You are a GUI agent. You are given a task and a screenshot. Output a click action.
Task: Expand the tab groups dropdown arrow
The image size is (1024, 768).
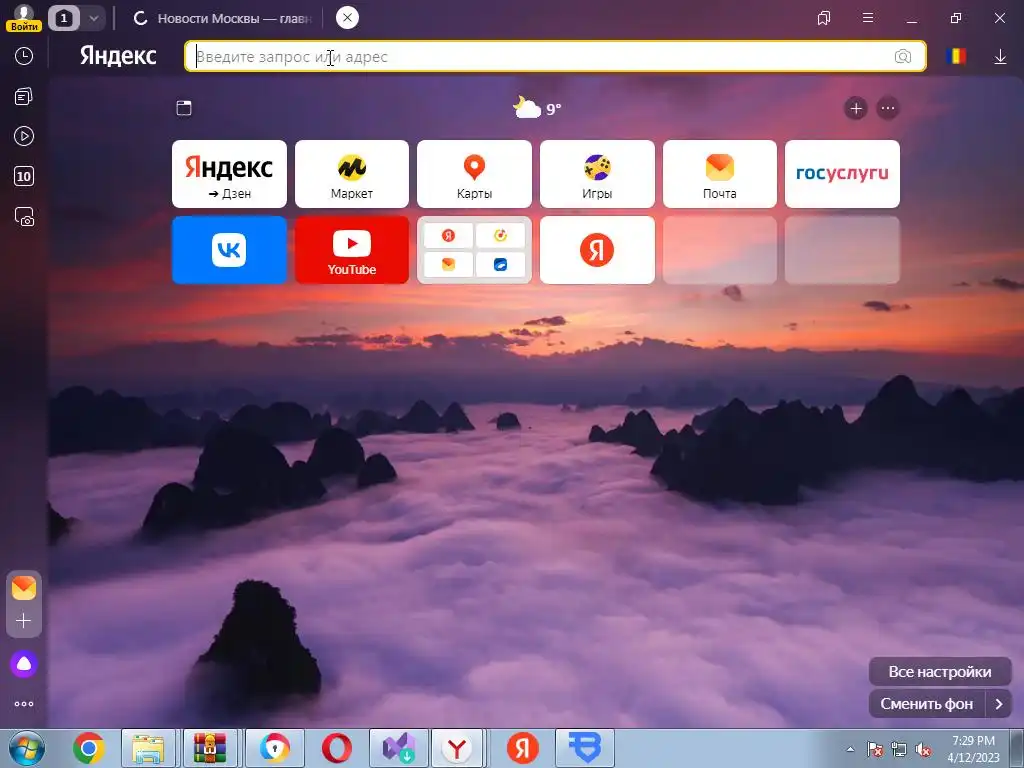coord(93,18)
